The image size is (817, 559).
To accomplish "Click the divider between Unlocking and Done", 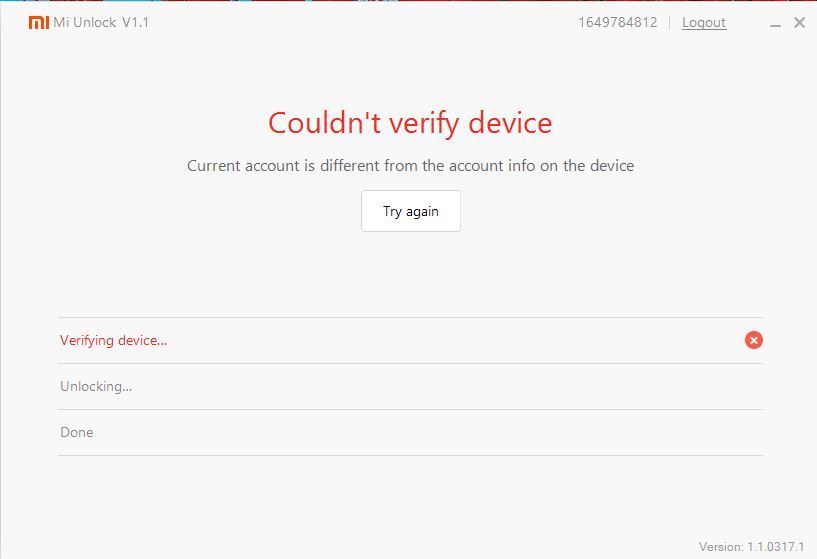I will 410,409.
